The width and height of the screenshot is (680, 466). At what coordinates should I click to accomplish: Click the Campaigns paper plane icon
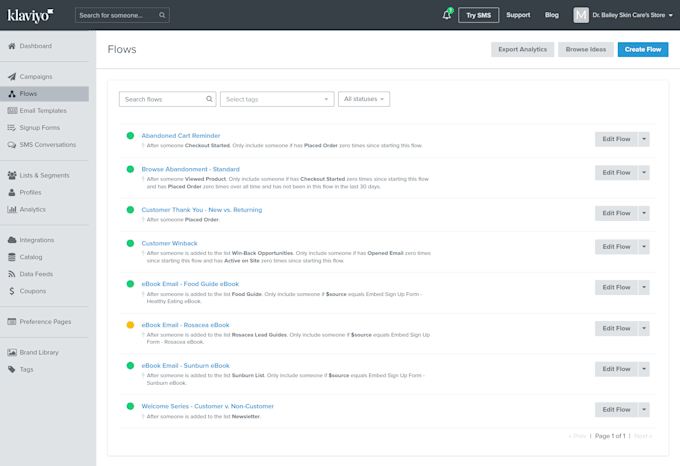pos(12,77)
